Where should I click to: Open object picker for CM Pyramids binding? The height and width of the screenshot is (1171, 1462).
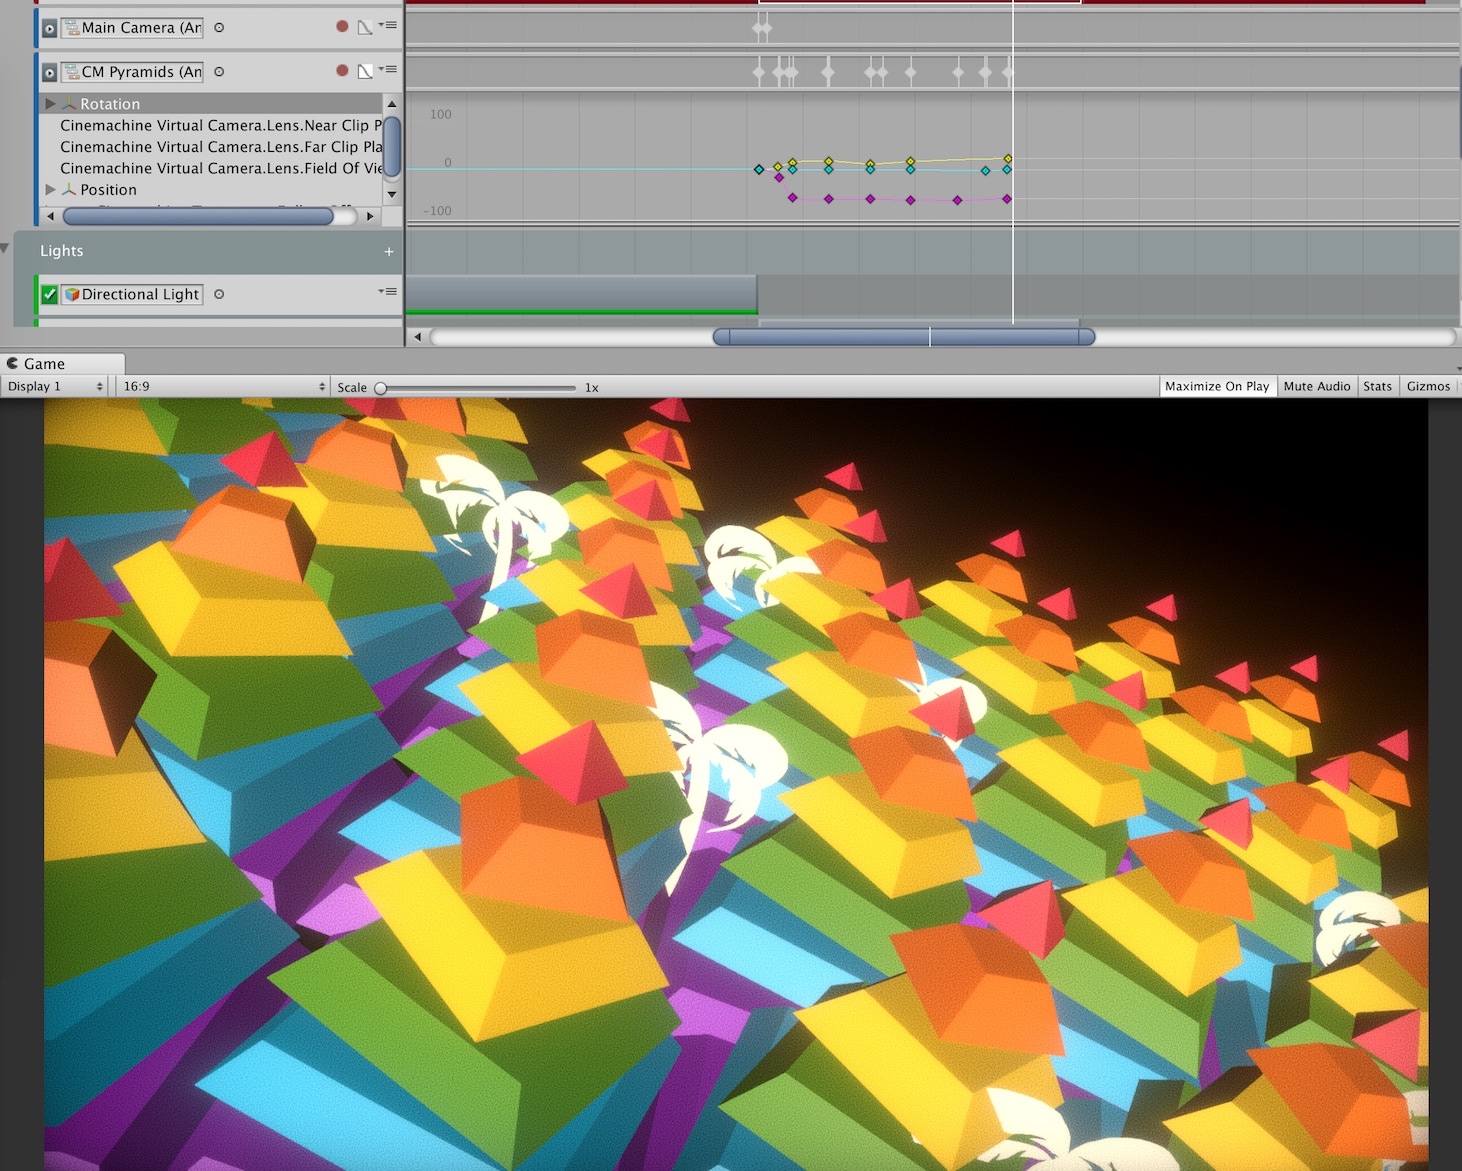point(219,72)
